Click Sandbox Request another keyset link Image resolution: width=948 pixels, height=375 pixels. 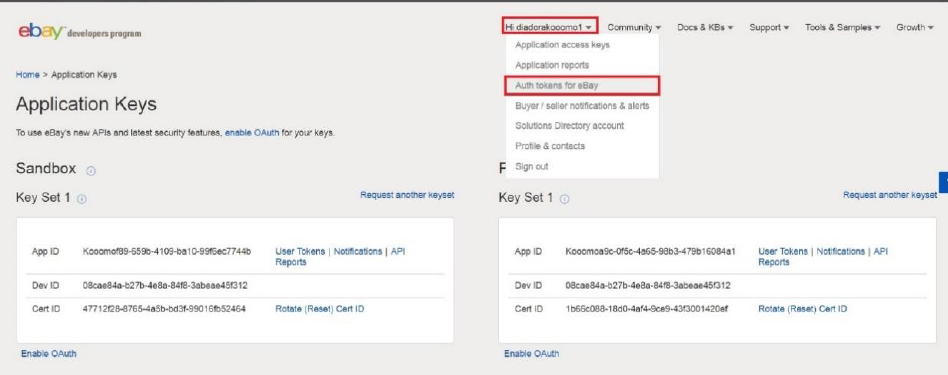pos(407,195)
